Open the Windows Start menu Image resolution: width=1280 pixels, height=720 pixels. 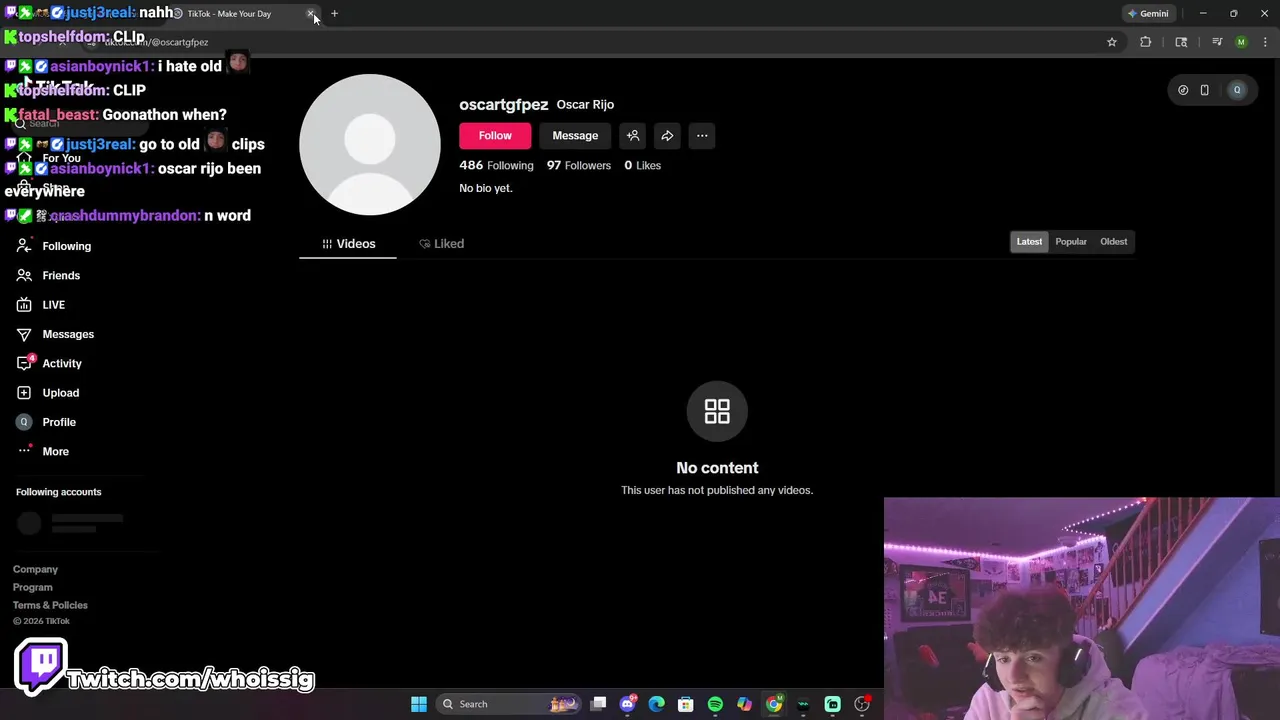[x=419, y=704]
